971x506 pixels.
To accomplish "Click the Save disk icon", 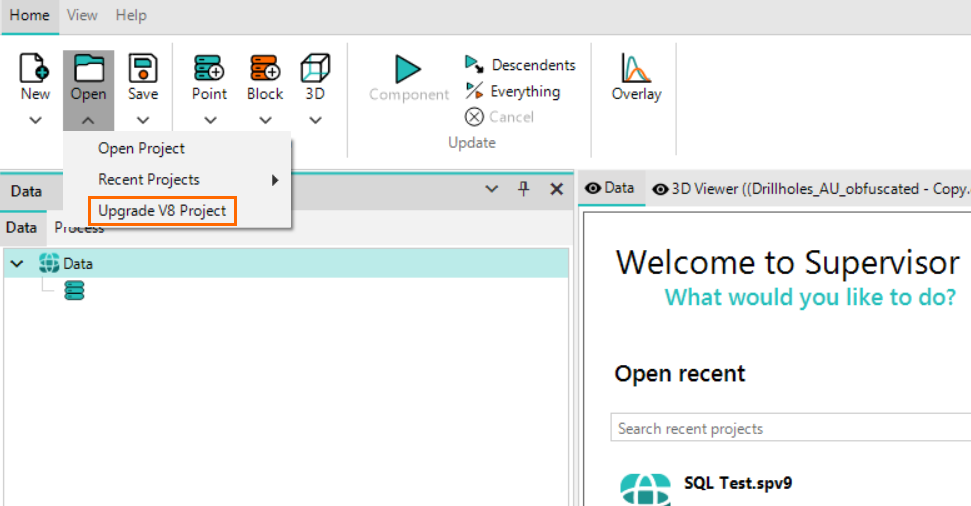I will (x=143, y=68).
